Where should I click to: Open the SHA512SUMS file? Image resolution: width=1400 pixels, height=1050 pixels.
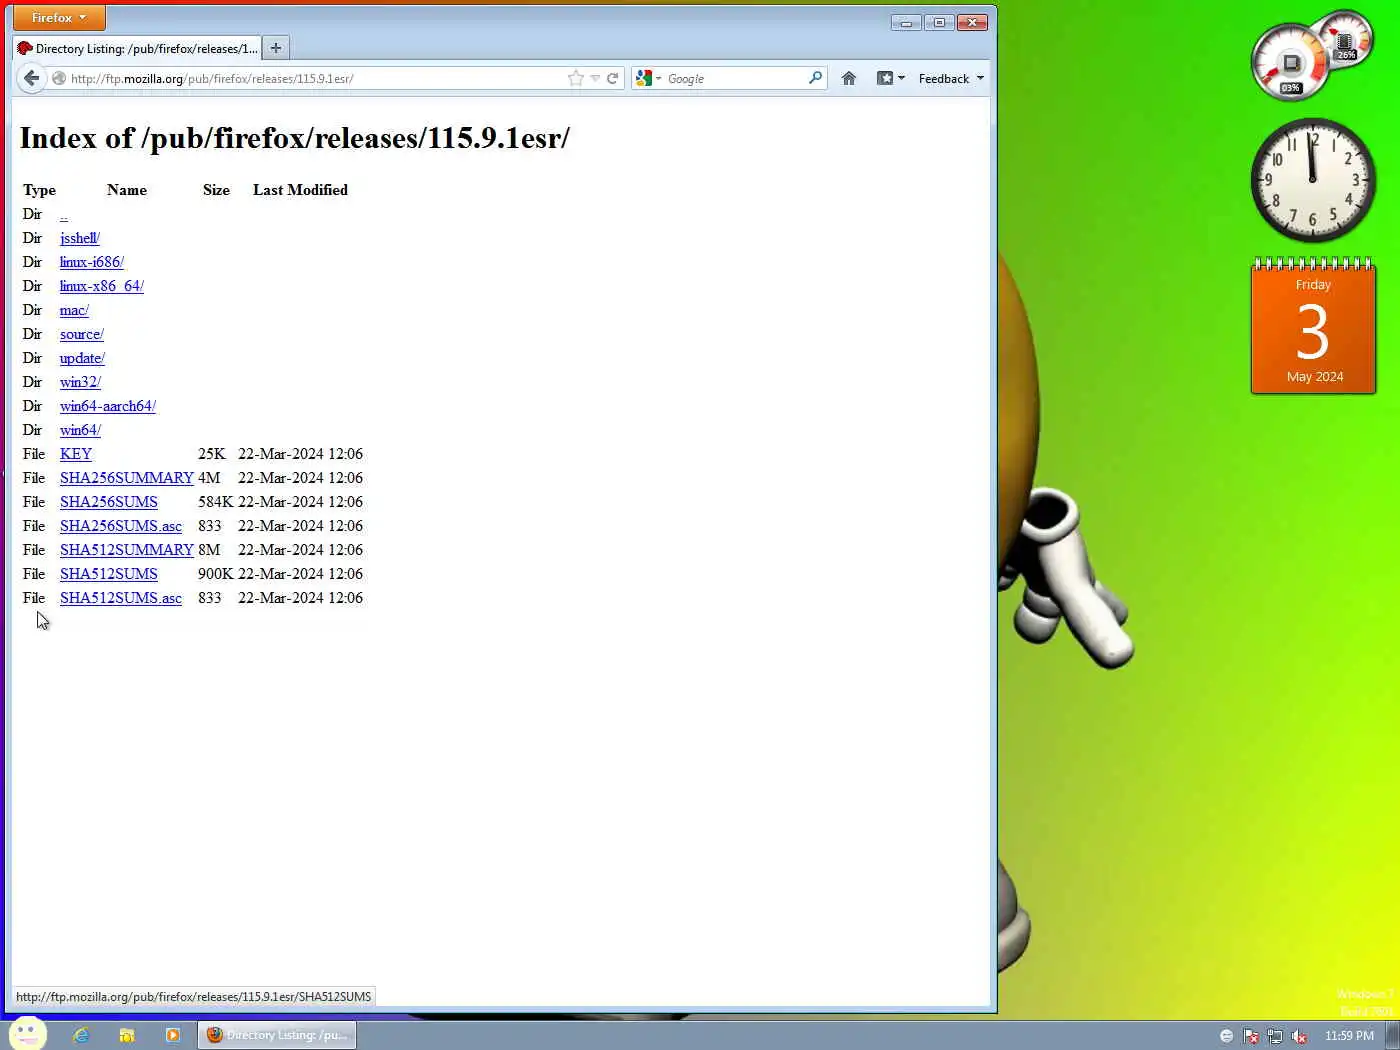(109, 574)
